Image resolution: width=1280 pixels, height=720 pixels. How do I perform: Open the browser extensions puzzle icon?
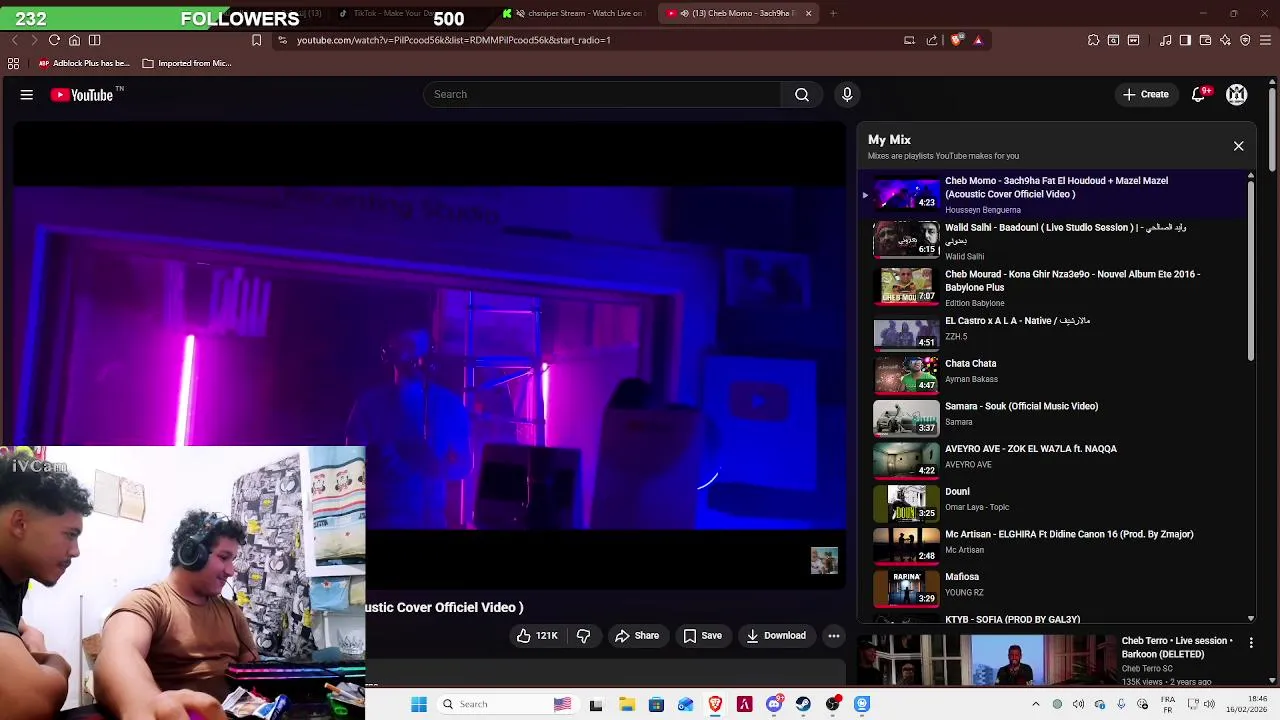[1093, 40]
